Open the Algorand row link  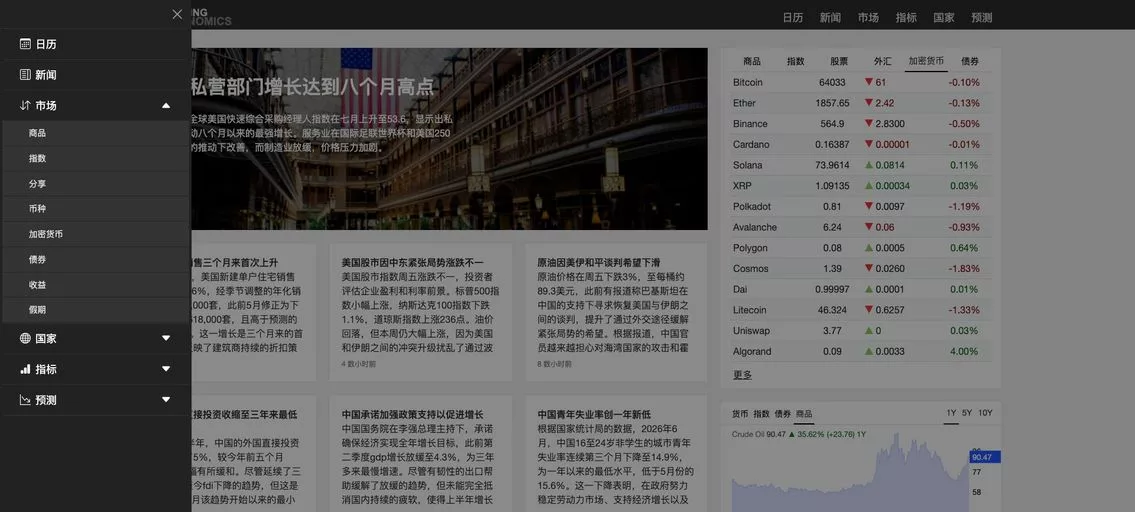coord(752,351)
